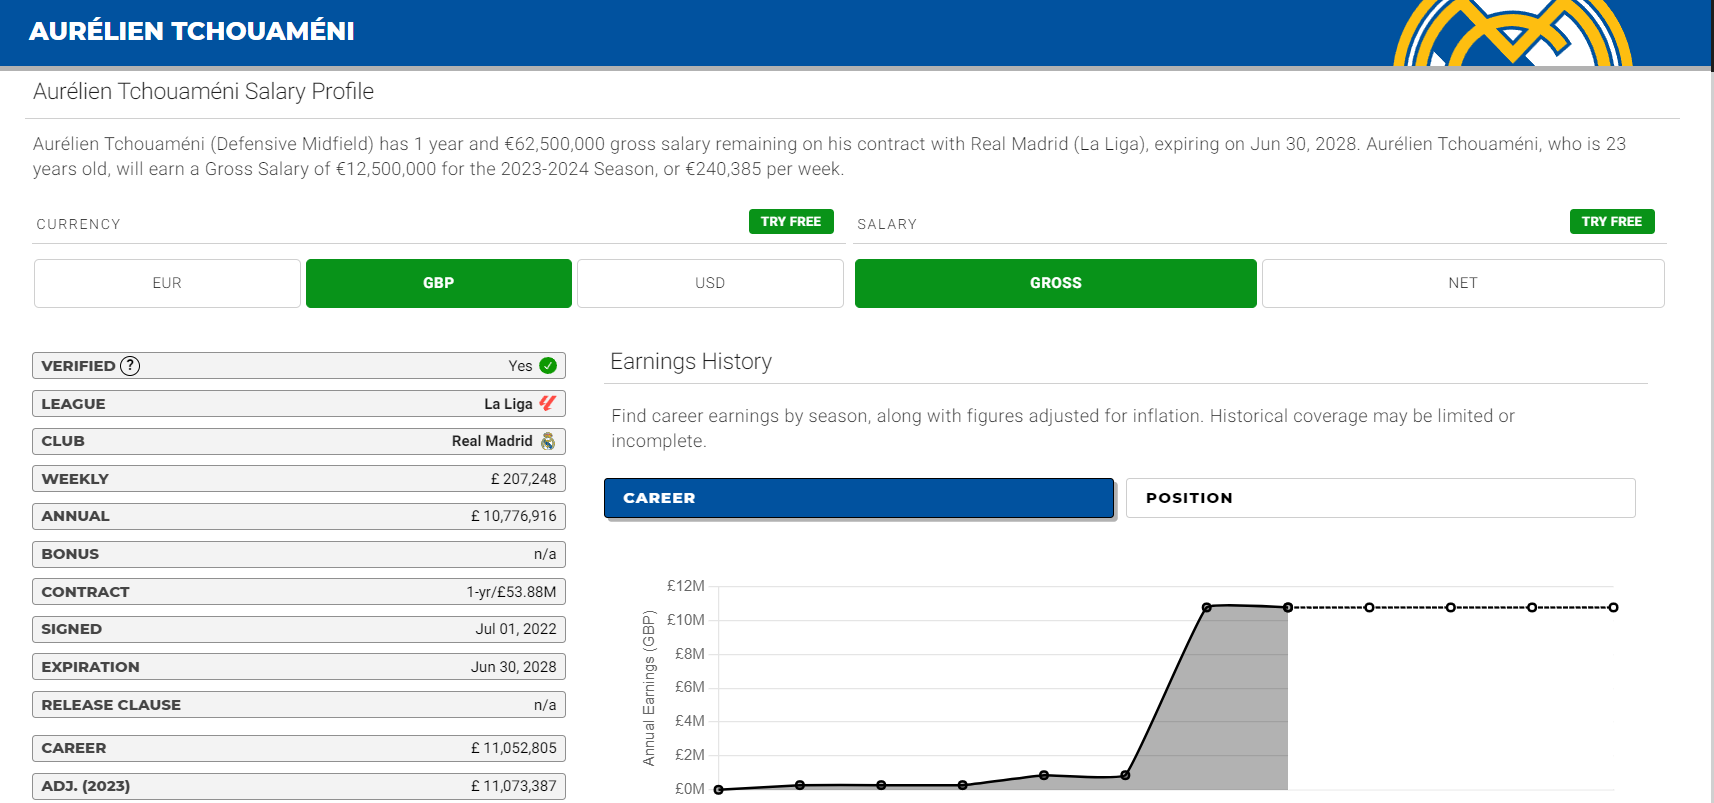Click the chart's highest solid-line data point
Screen dimensions: 1714x803
1207,607
